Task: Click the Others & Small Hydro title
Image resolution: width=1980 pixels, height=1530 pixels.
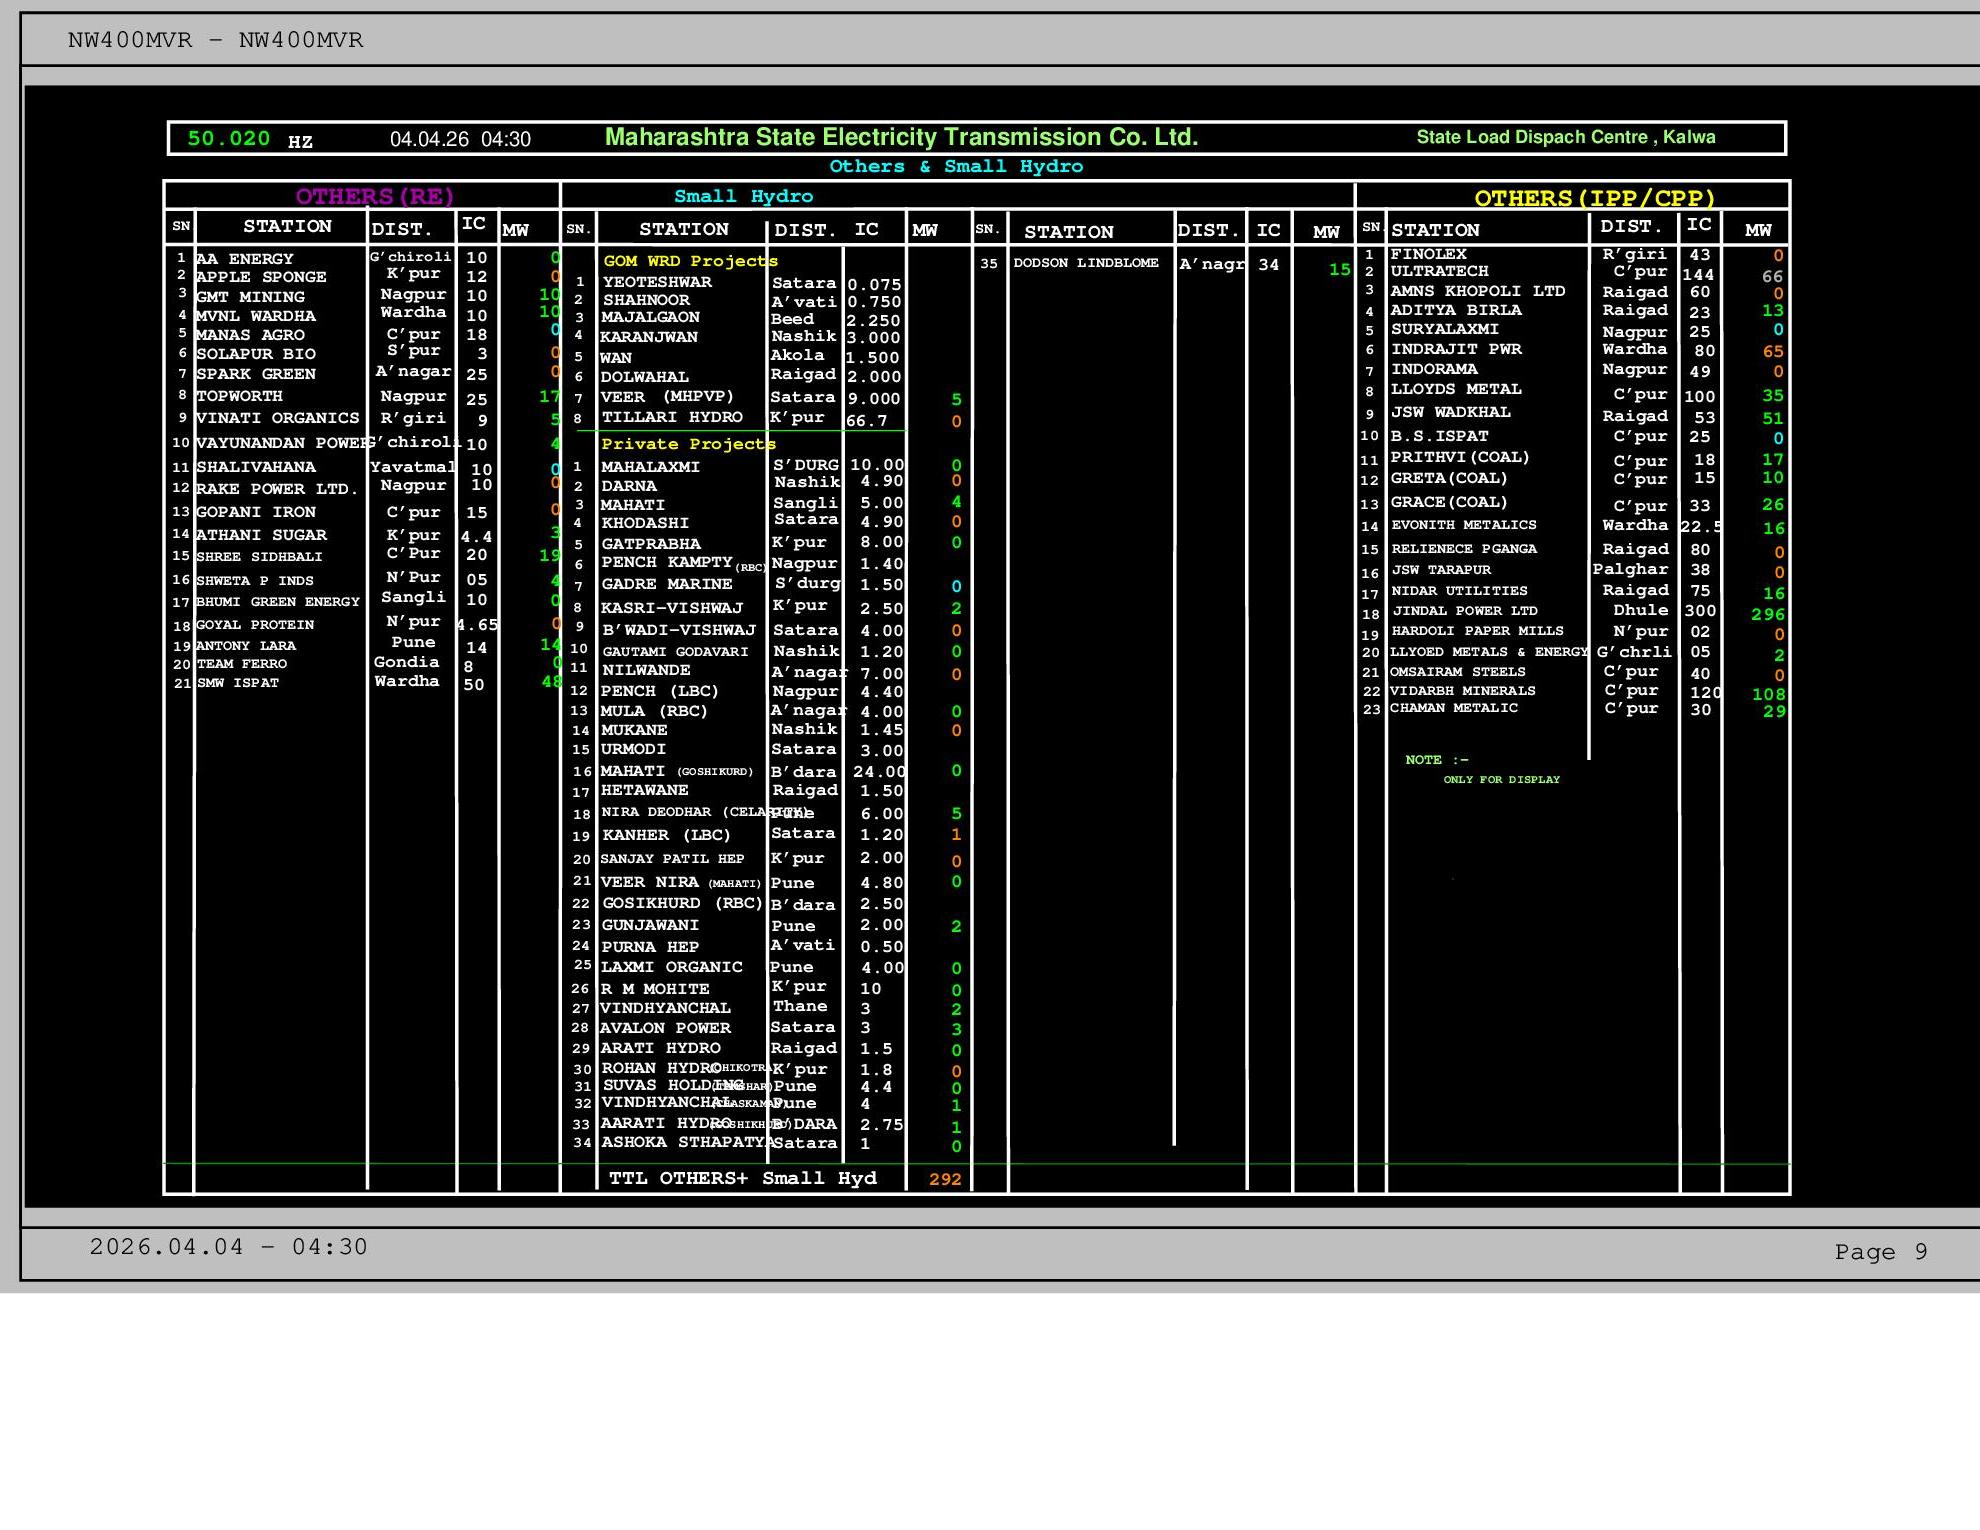Action: coord(955,167)
